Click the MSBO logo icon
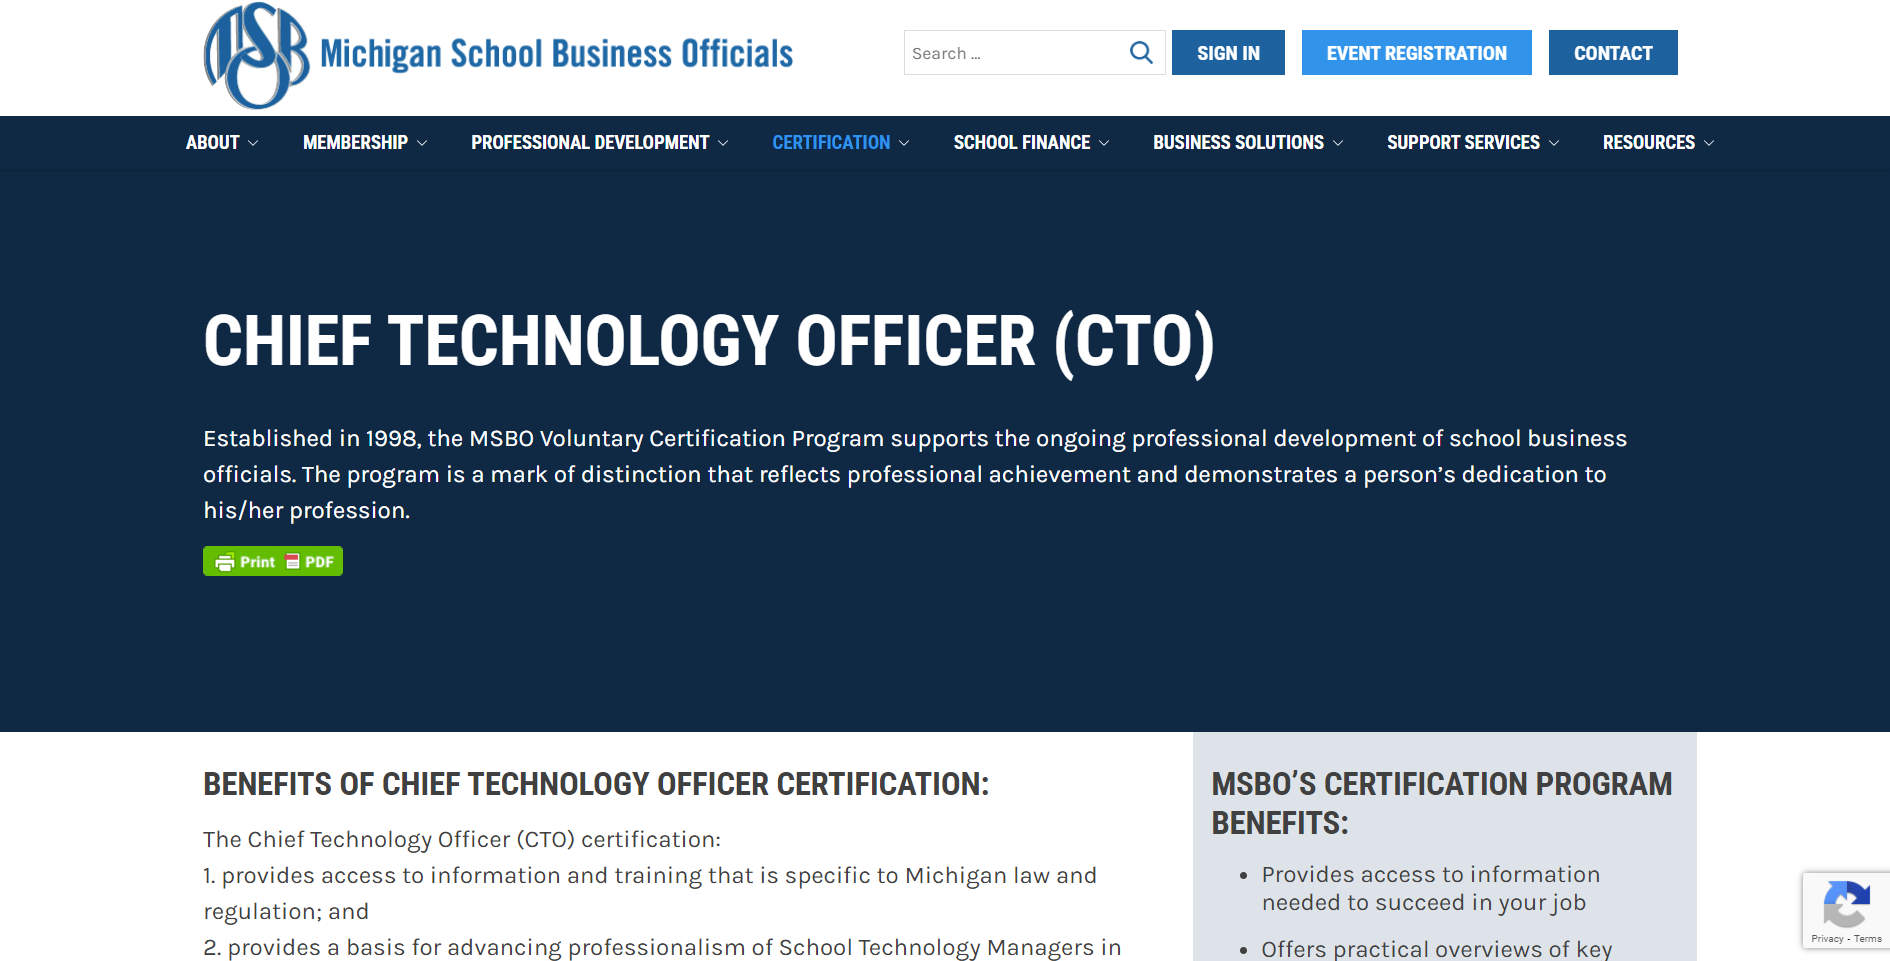 (x=256, y=55)
